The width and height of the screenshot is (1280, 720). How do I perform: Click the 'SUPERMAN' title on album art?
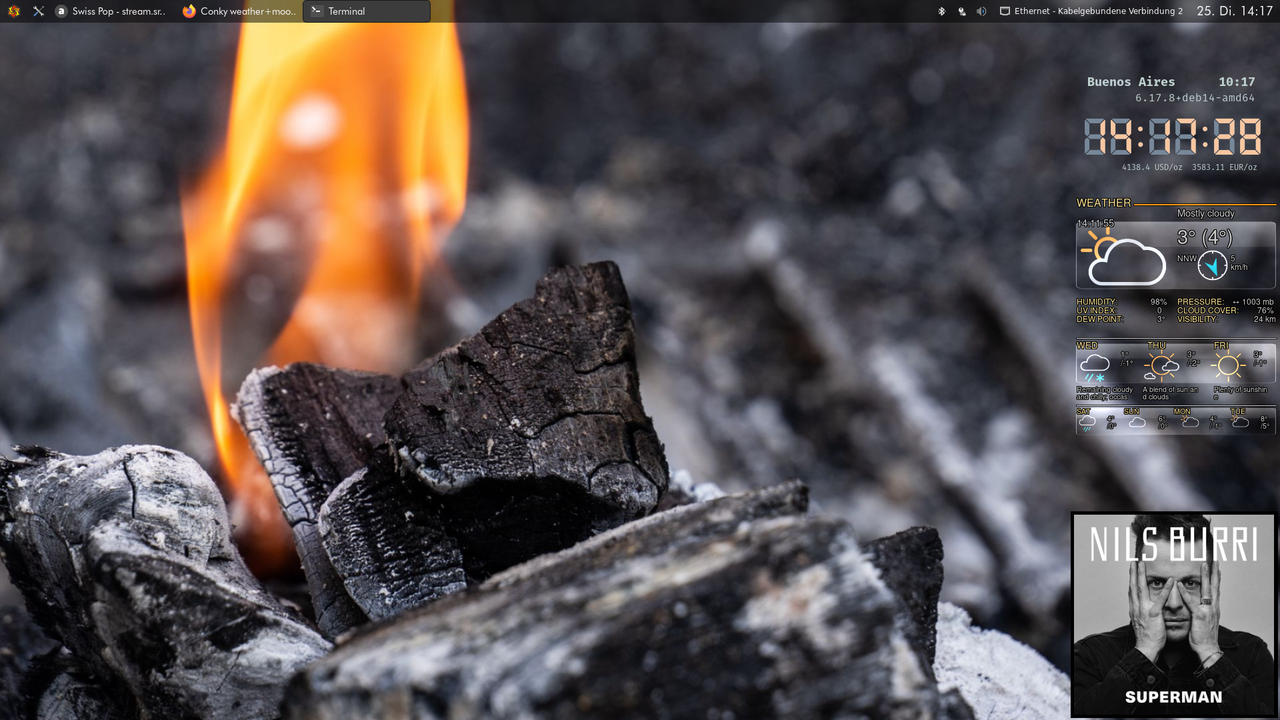1173,697
